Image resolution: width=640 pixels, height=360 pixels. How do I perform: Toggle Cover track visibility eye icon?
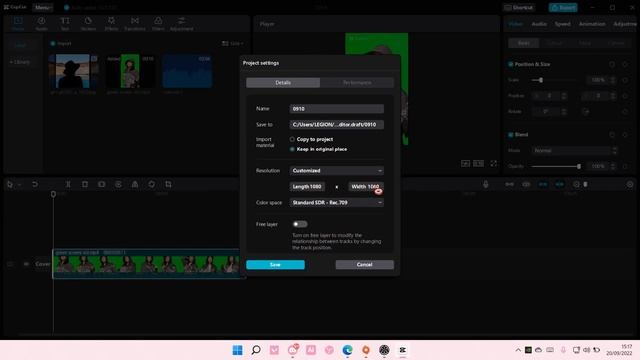pyautogui.click(x=26, y=264)
